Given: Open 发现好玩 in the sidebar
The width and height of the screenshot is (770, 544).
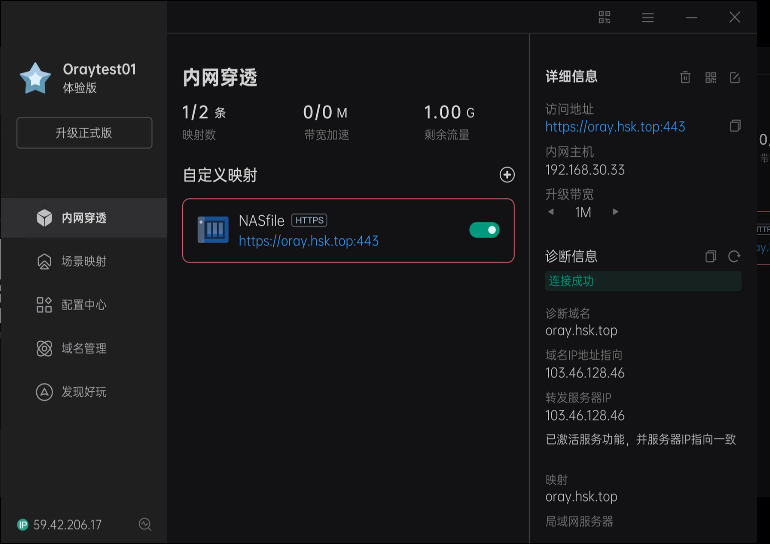Looking at the screenshot, I should tap(84, 392).
